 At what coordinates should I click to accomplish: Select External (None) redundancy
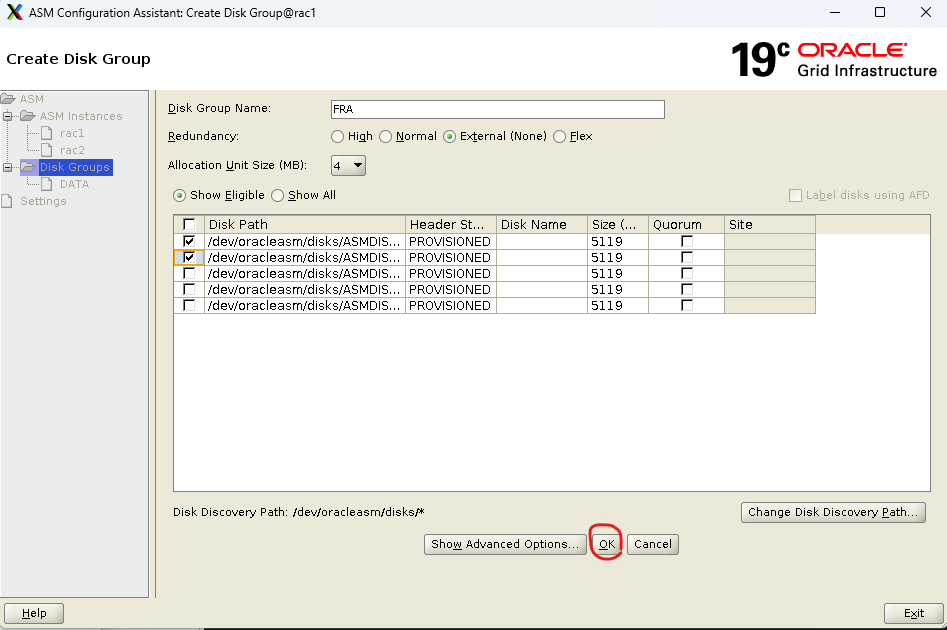tap(449, 137)
